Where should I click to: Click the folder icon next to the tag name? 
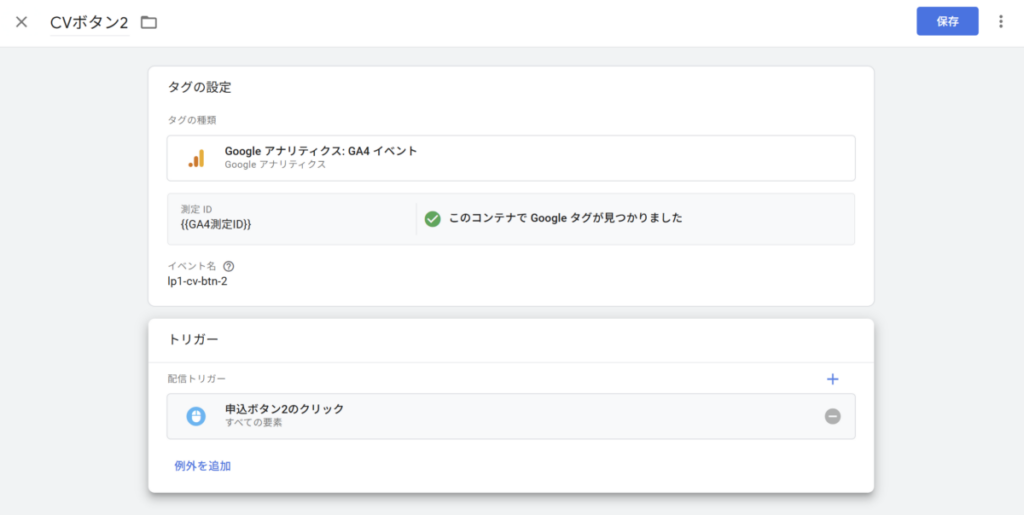pyautogui.click(x=149, y=22)
